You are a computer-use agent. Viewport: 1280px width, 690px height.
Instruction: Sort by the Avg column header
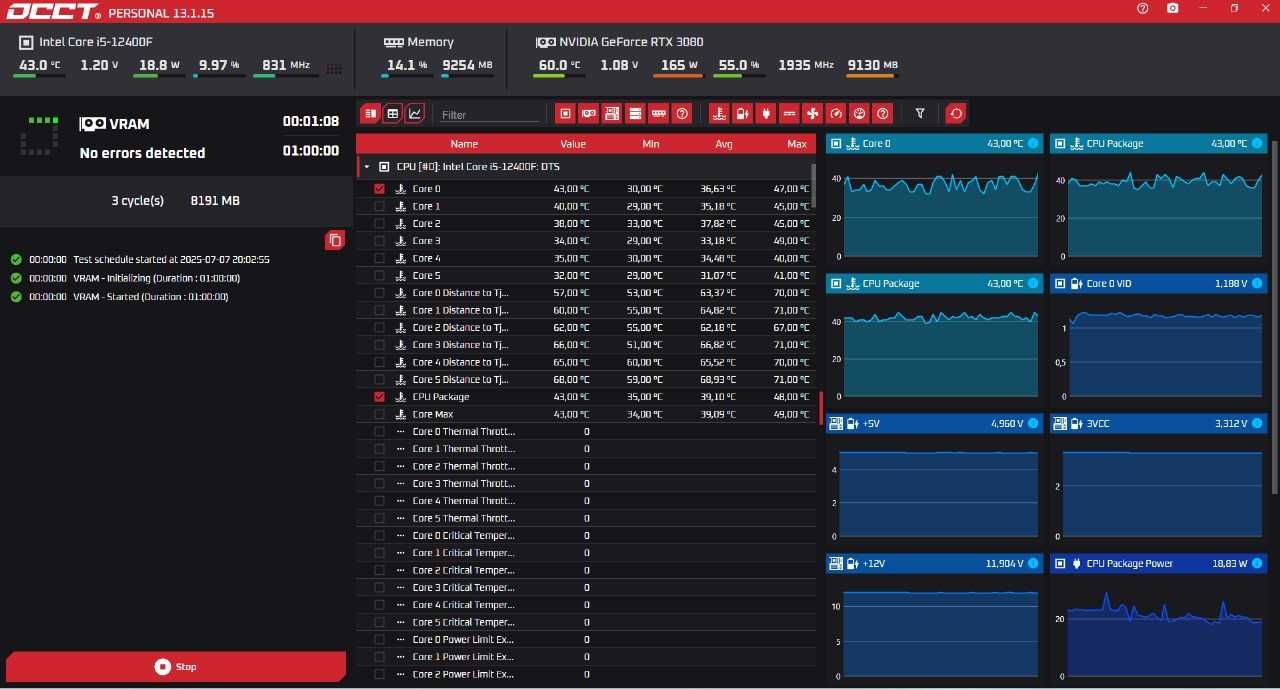724,144
